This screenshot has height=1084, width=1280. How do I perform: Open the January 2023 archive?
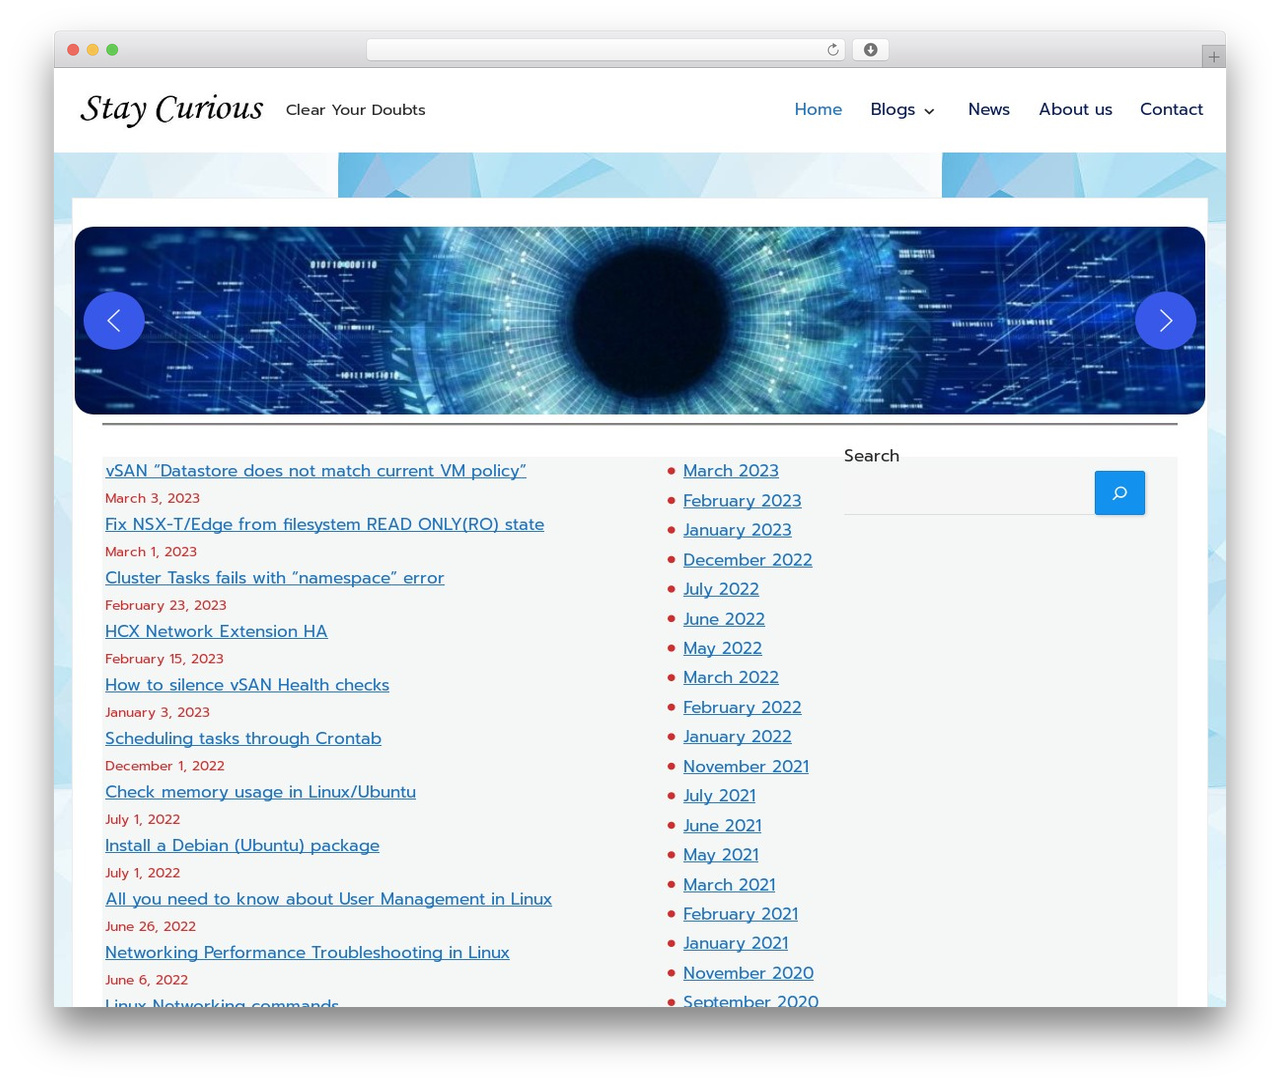(737, 530)
